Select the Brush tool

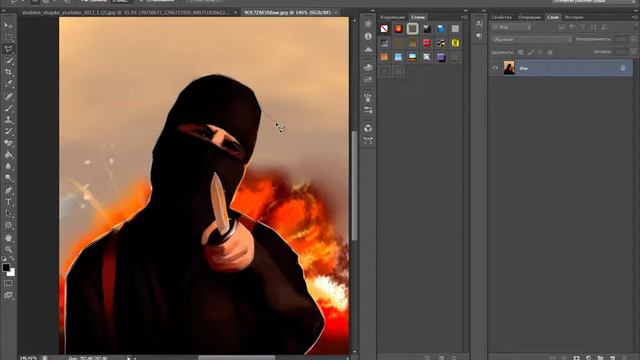pyautogui.click(x=8, y=108)
